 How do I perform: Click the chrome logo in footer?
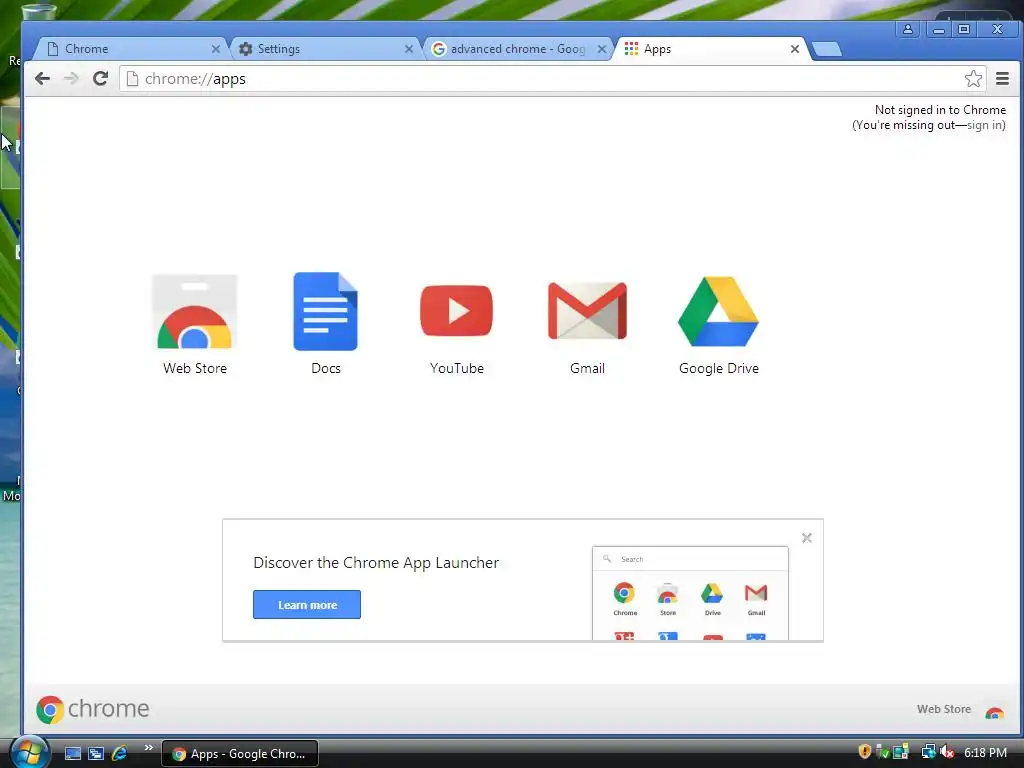(93, 709)
